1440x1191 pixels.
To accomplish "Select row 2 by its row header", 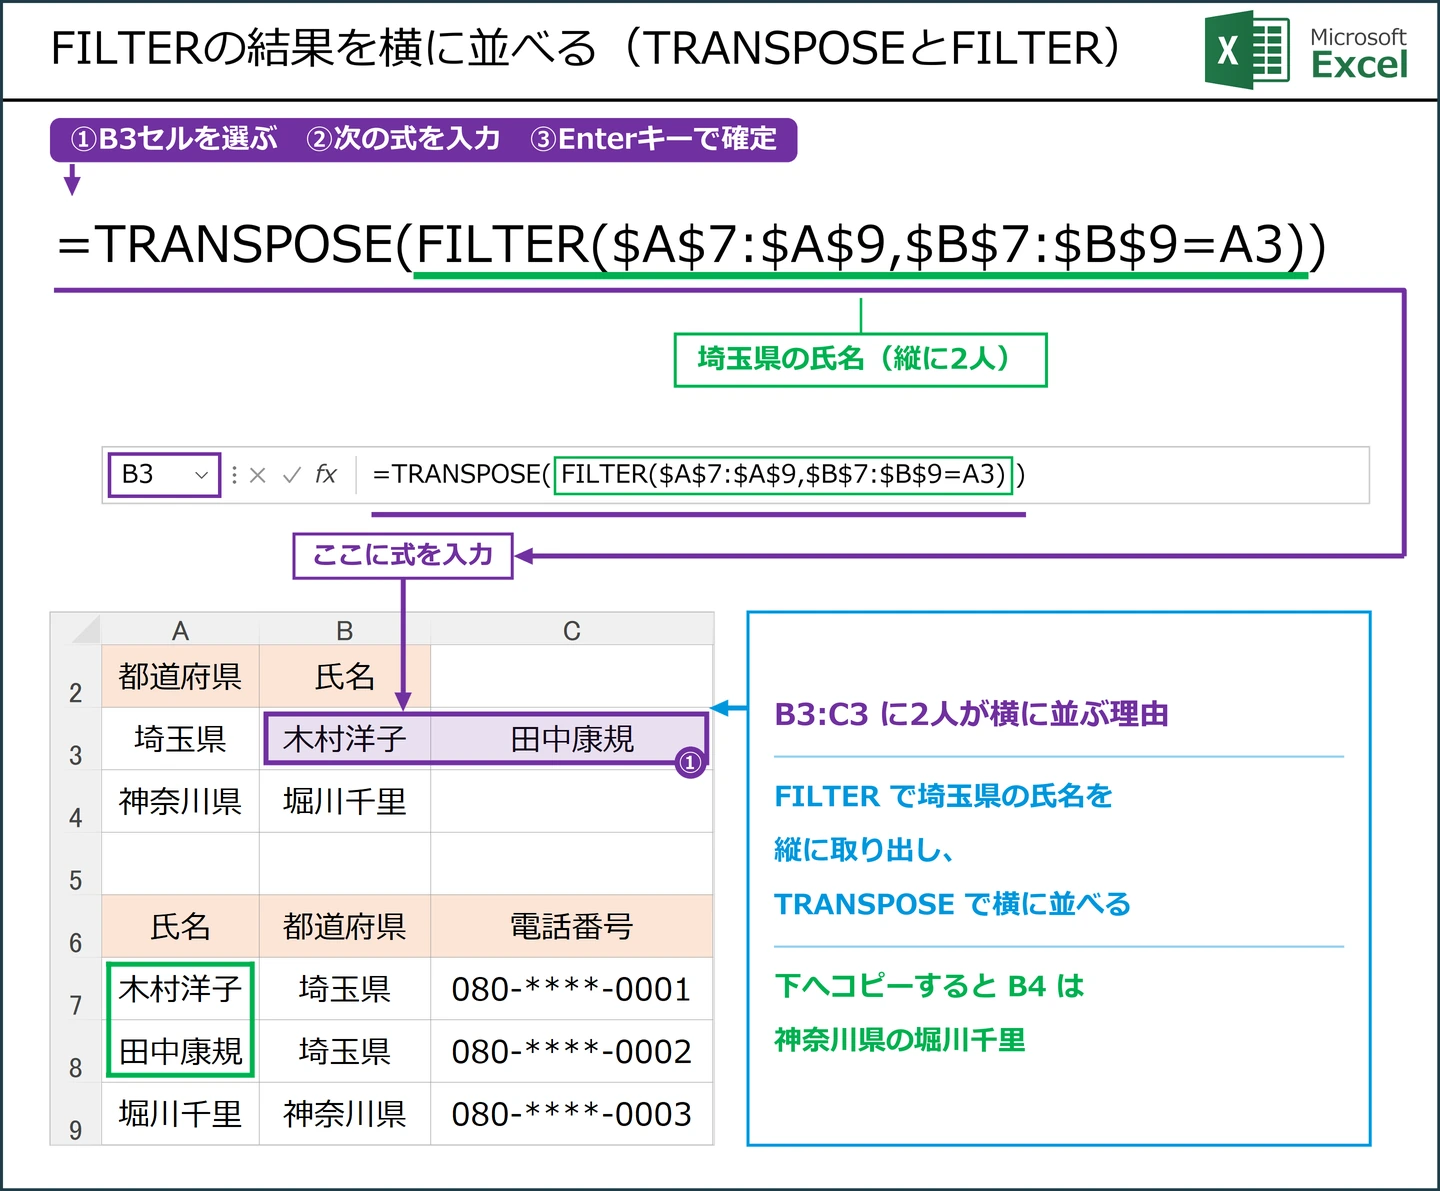I will point(76,677).
